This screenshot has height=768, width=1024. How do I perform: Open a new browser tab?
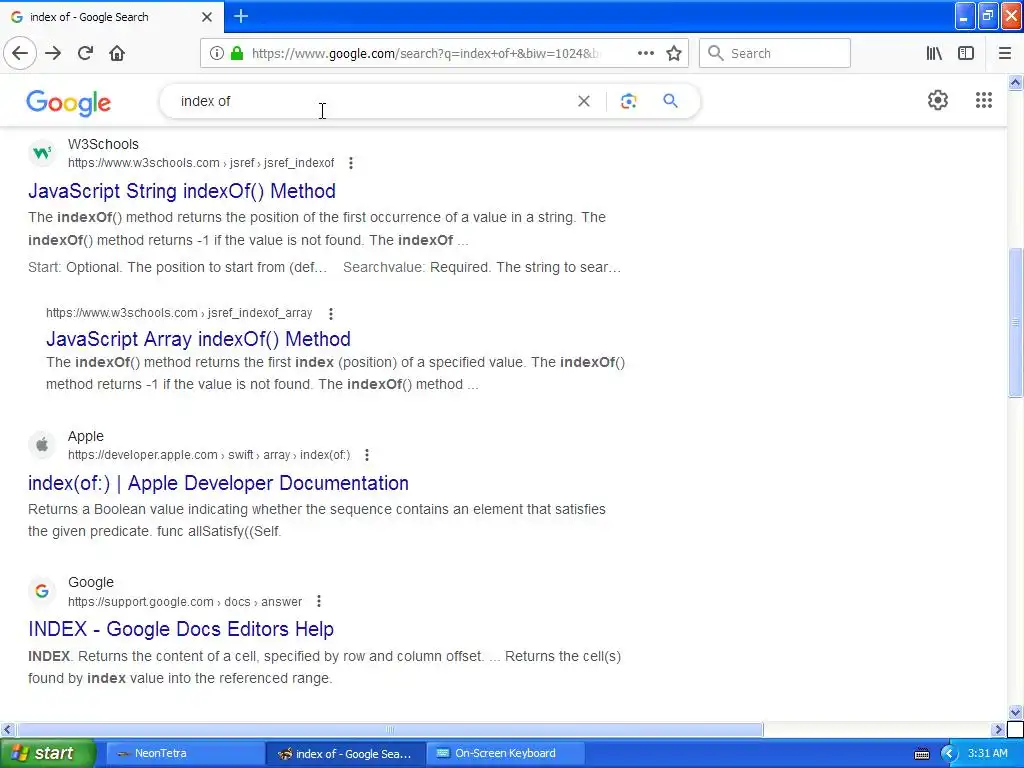[241, 16]
